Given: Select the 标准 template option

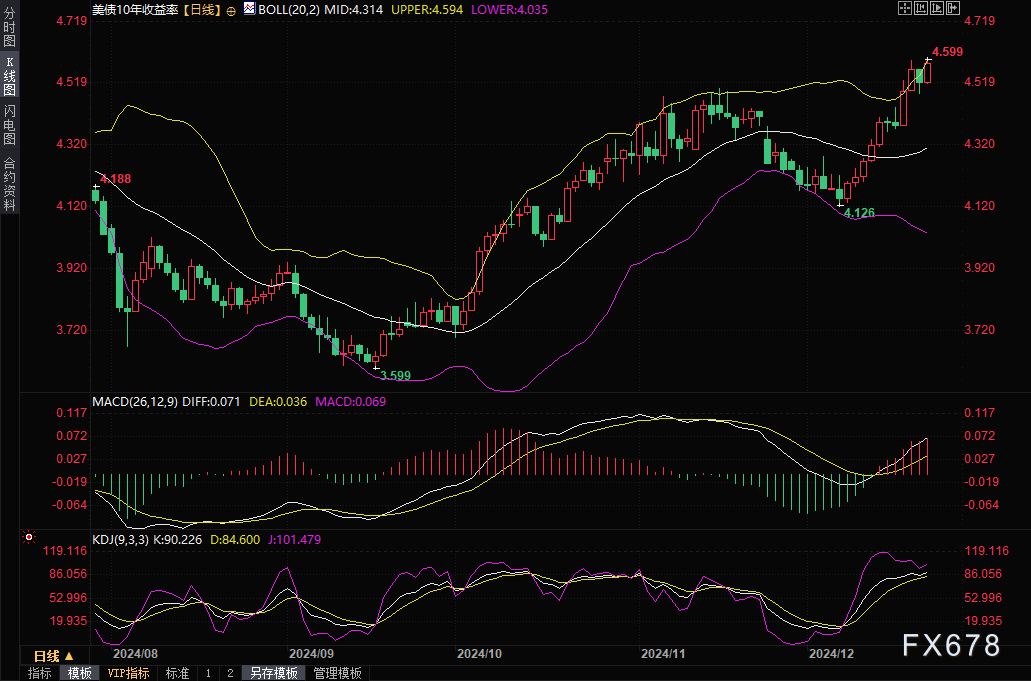Looking at the screenshot, I should 177,673.
